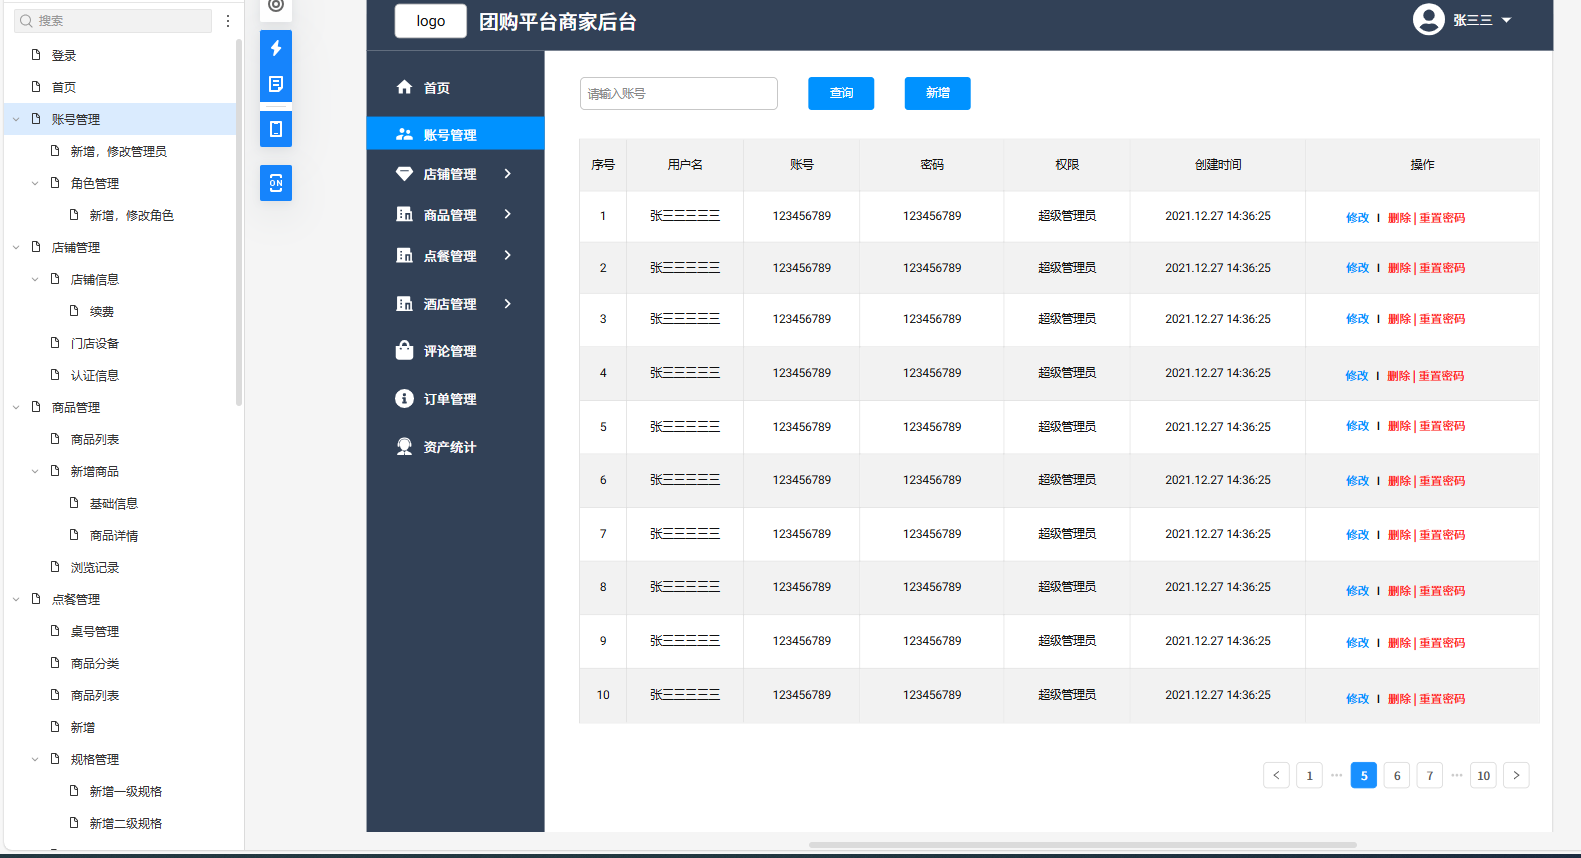The height and width of the screenshot is (858, 1581).
Task: Expand the 酒店管理 sidebar submenu chevron
Action: (508, 304)
